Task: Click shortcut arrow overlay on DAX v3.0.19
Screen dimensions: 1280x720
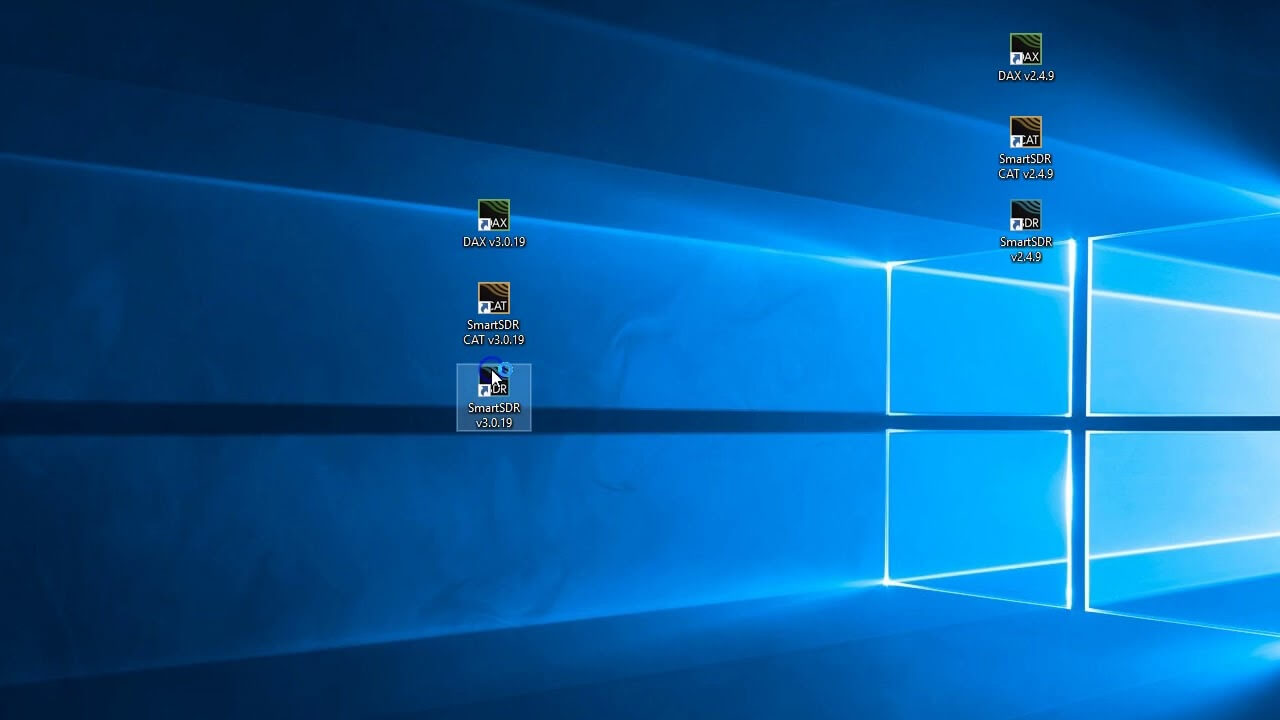Action: coord(484,225)
